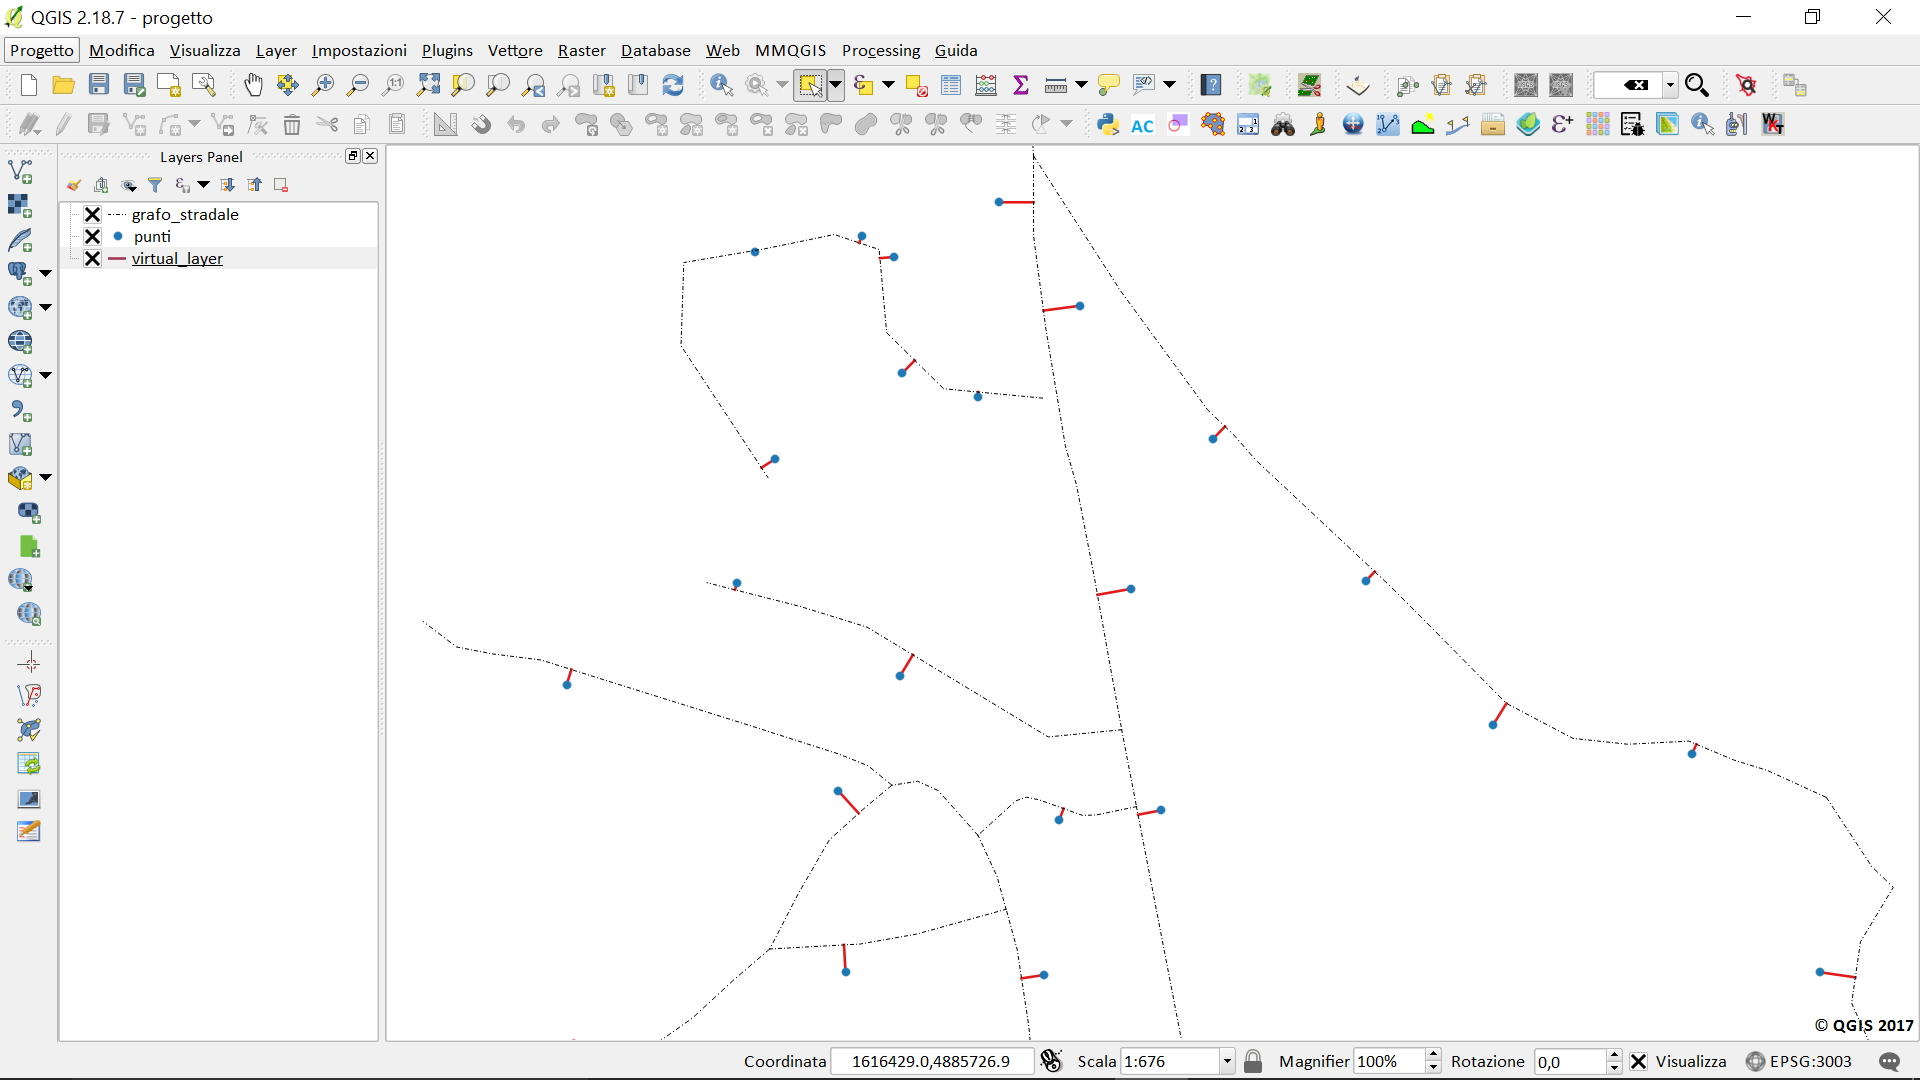Screen dimensions: 1920x1080
Task: Click the Refresh map icon
Action: pos(673,86)
